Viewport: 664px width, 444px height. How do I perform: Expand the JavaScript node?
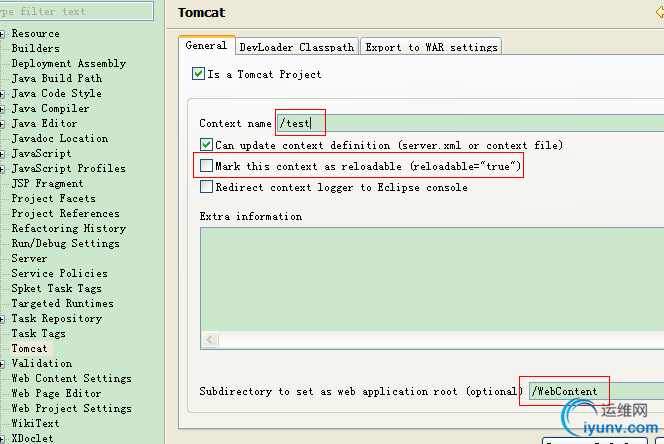pyautogui.click(x=2, y=154)
